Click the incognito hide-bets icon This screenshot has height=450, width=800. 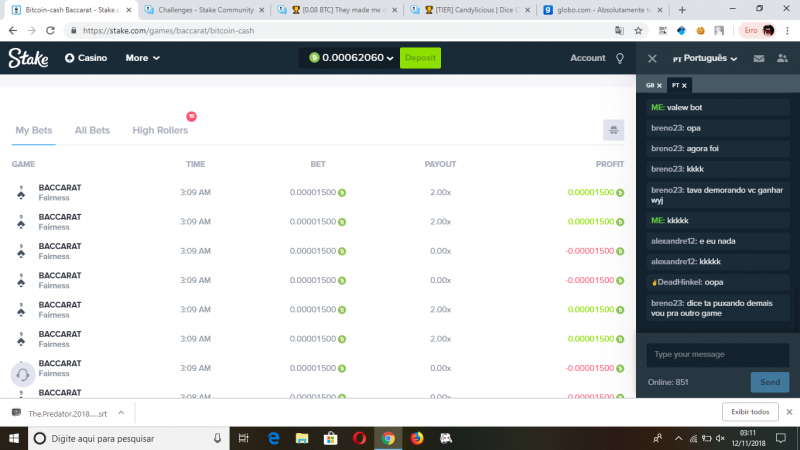613,130
